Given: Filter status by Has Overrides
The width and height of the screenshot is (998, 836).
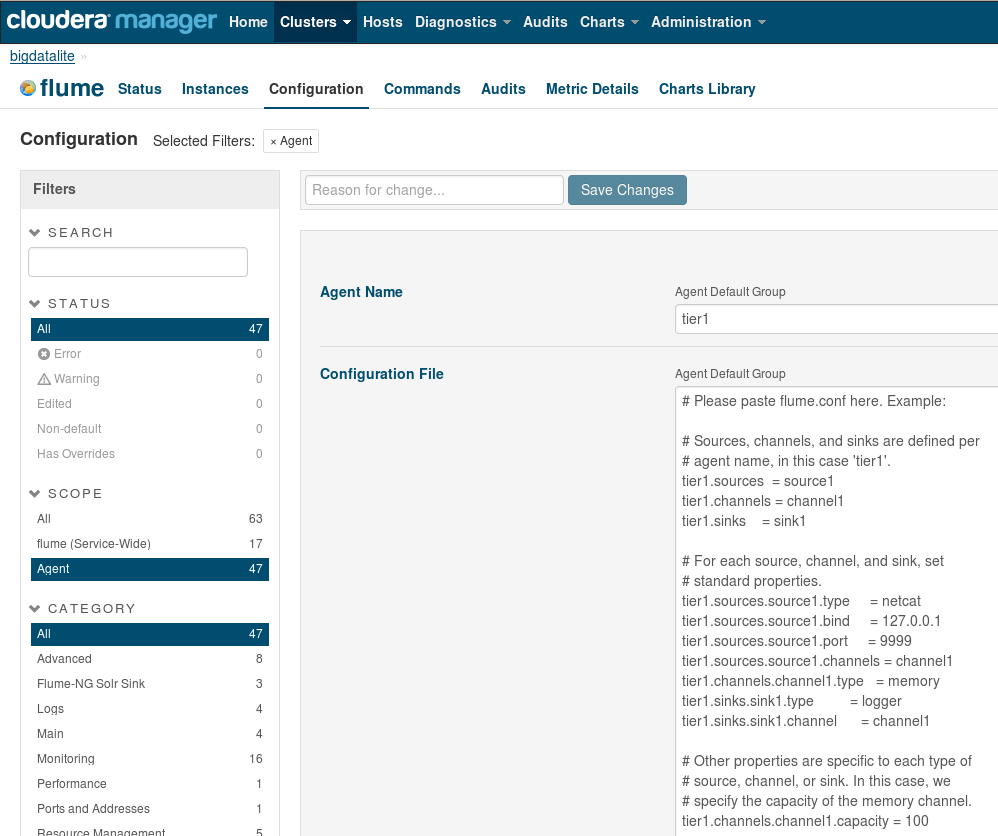Looking at the screenshot, I should tap(150, 454).
